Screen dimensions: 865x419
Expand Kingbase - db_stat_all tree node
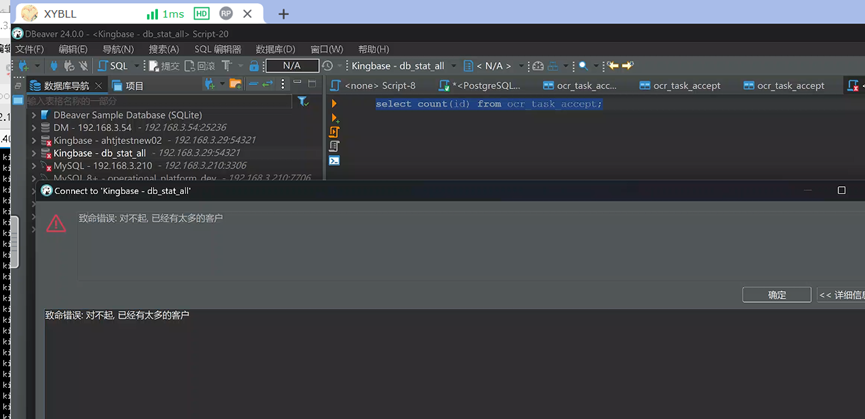coord(34,153)
